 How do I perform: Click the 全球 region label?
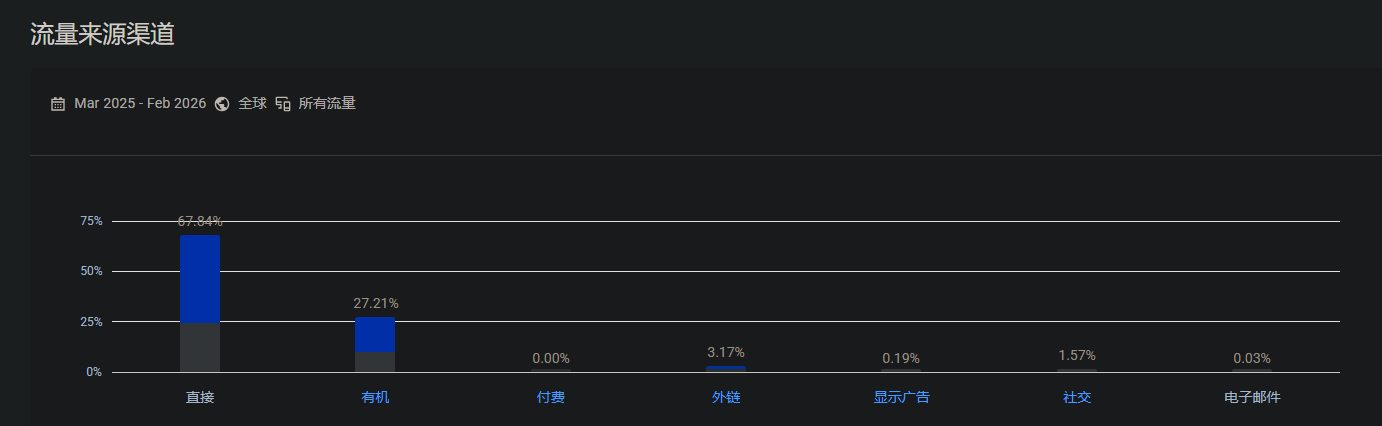pyautogui.click(x=252, y=104)
